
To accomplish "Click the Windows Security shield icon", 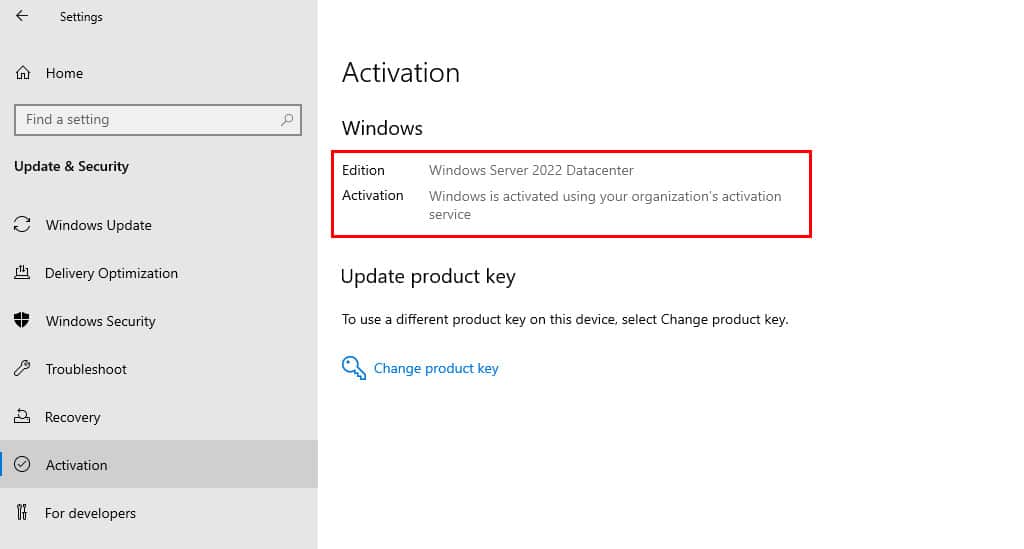I will [x=22, y=320].
